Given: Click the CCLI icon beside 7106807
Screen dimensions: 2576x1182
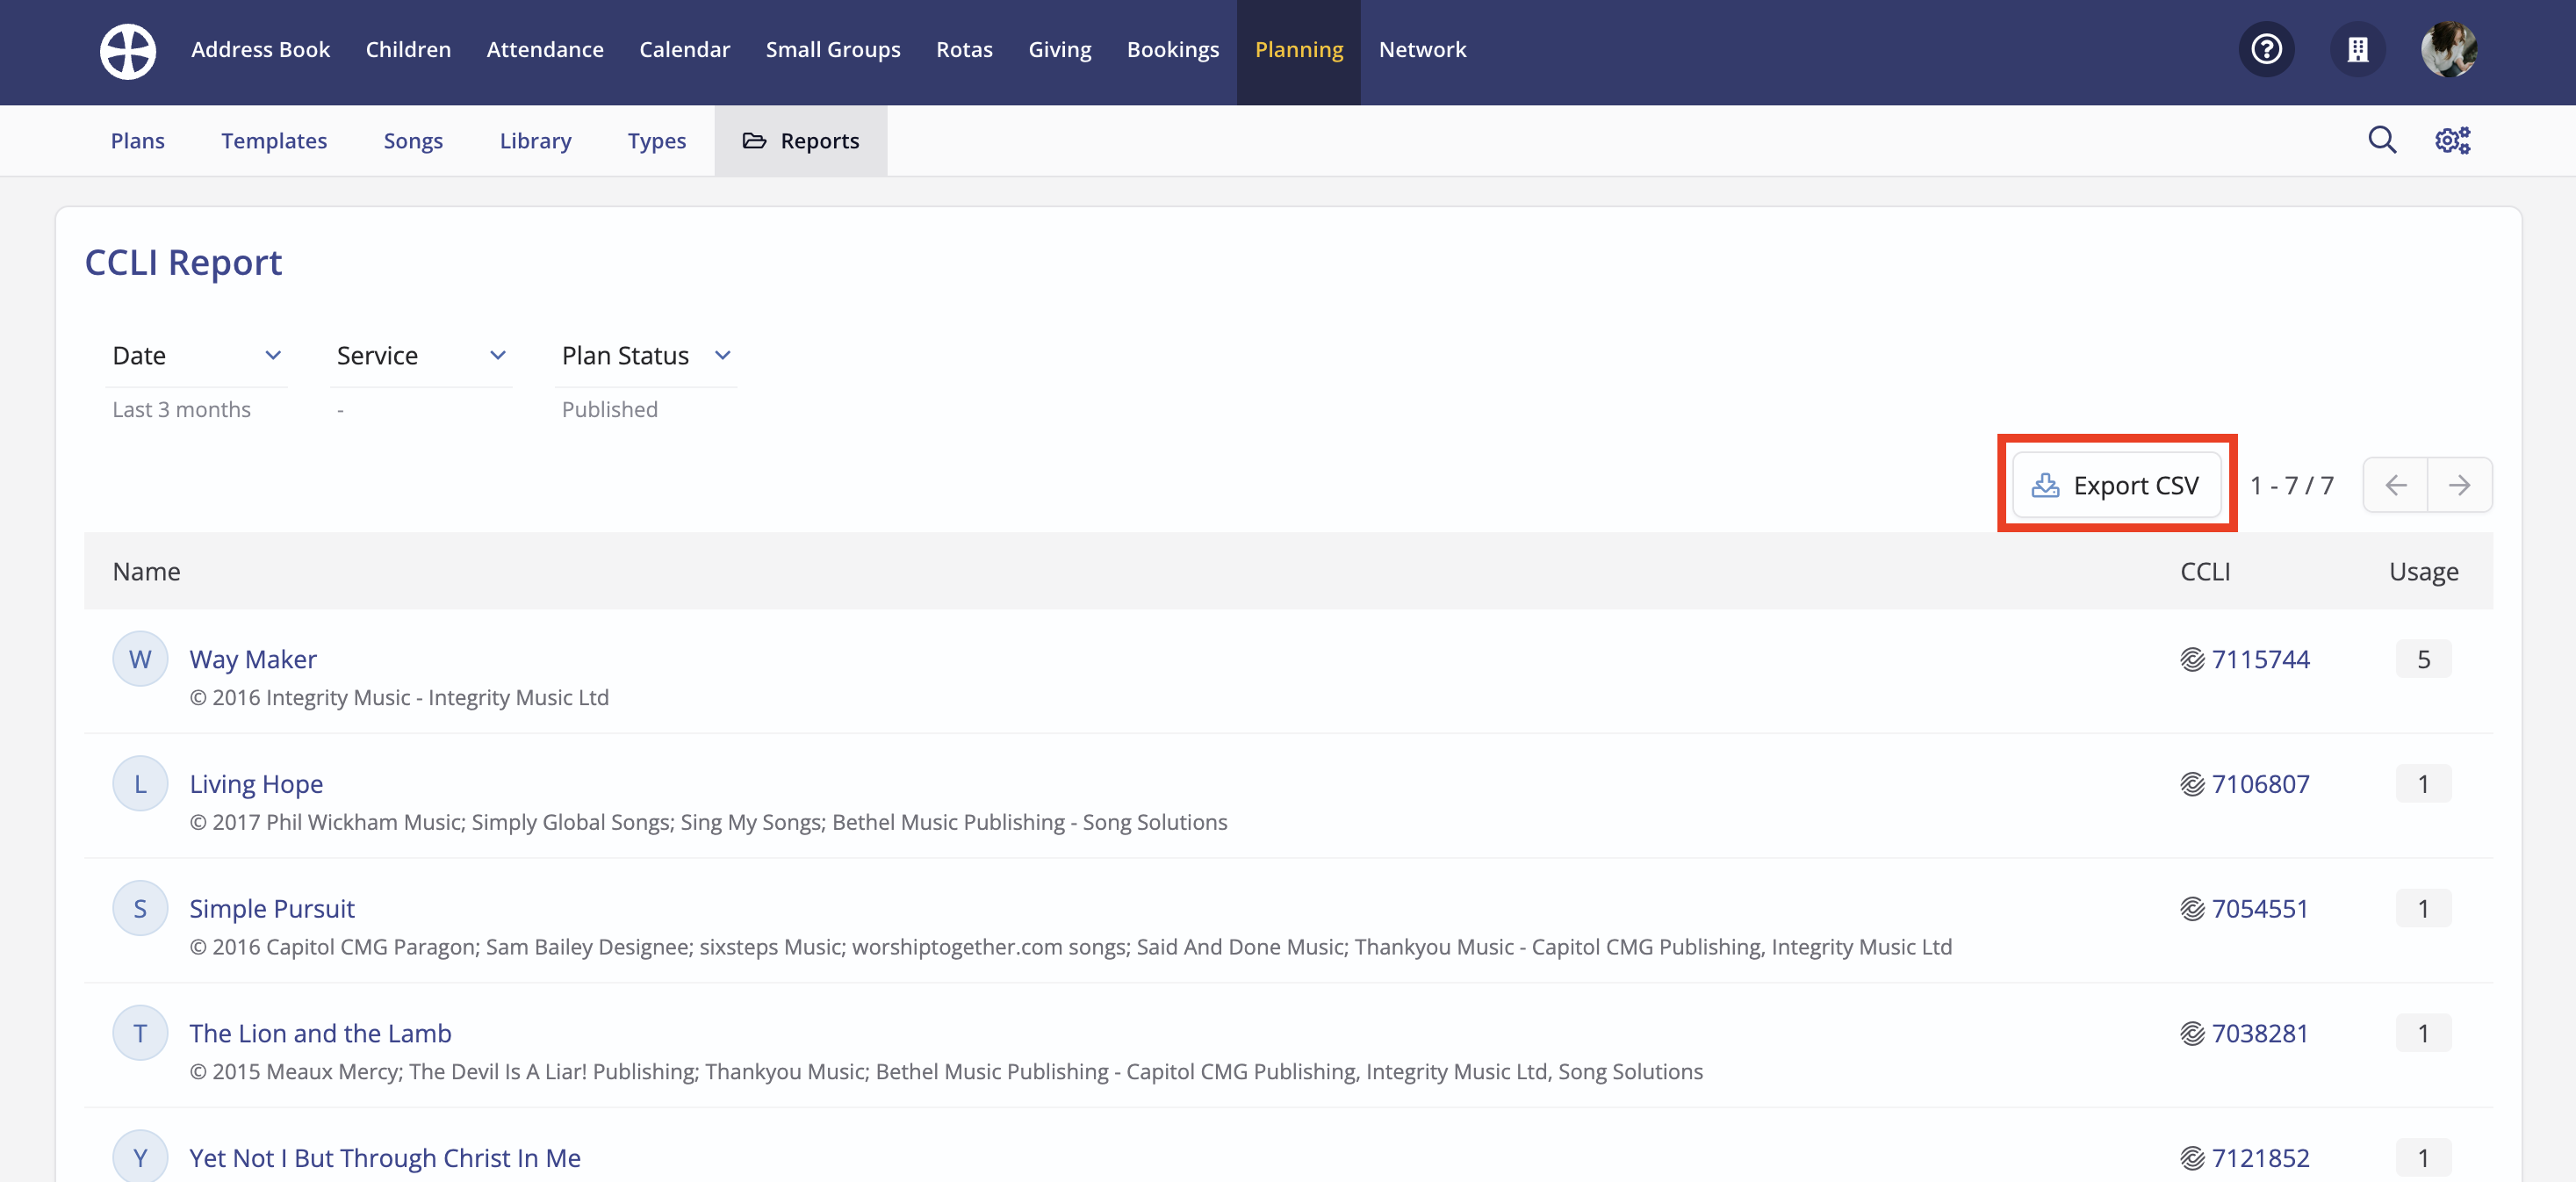Looking at the screenshot, I should click(x=2192, y=784).
